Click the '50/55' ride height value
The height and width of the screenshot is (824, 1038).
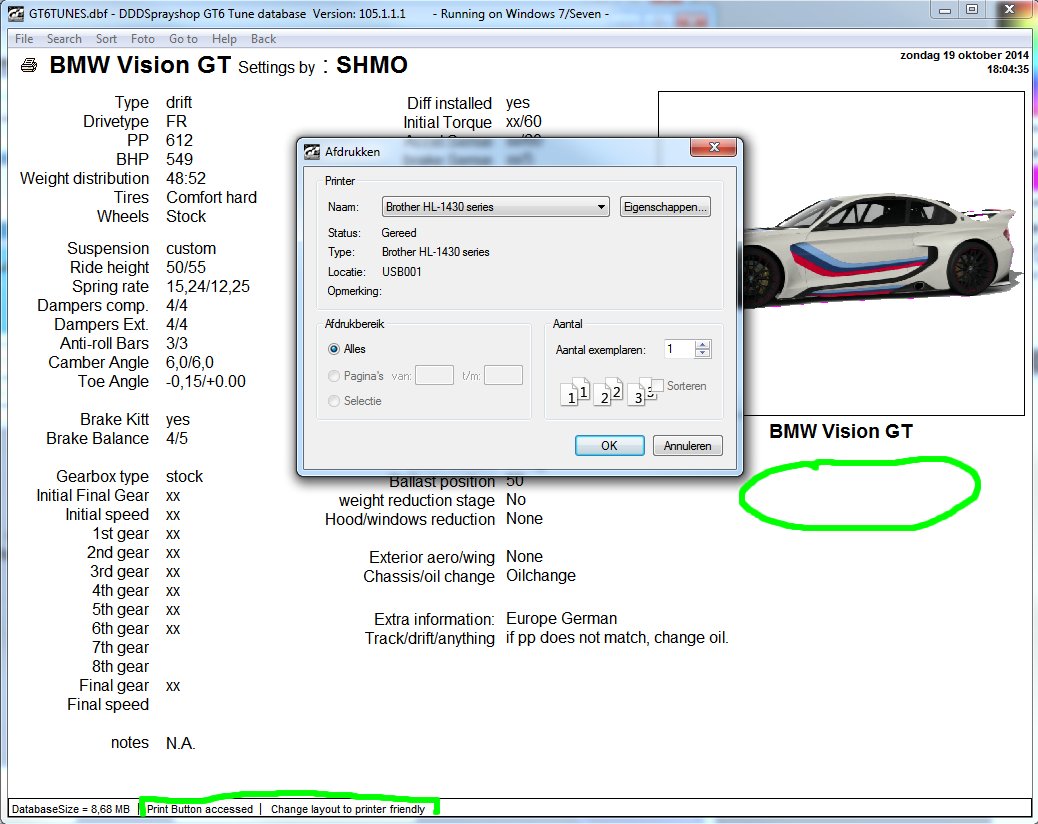click(186, 267)
